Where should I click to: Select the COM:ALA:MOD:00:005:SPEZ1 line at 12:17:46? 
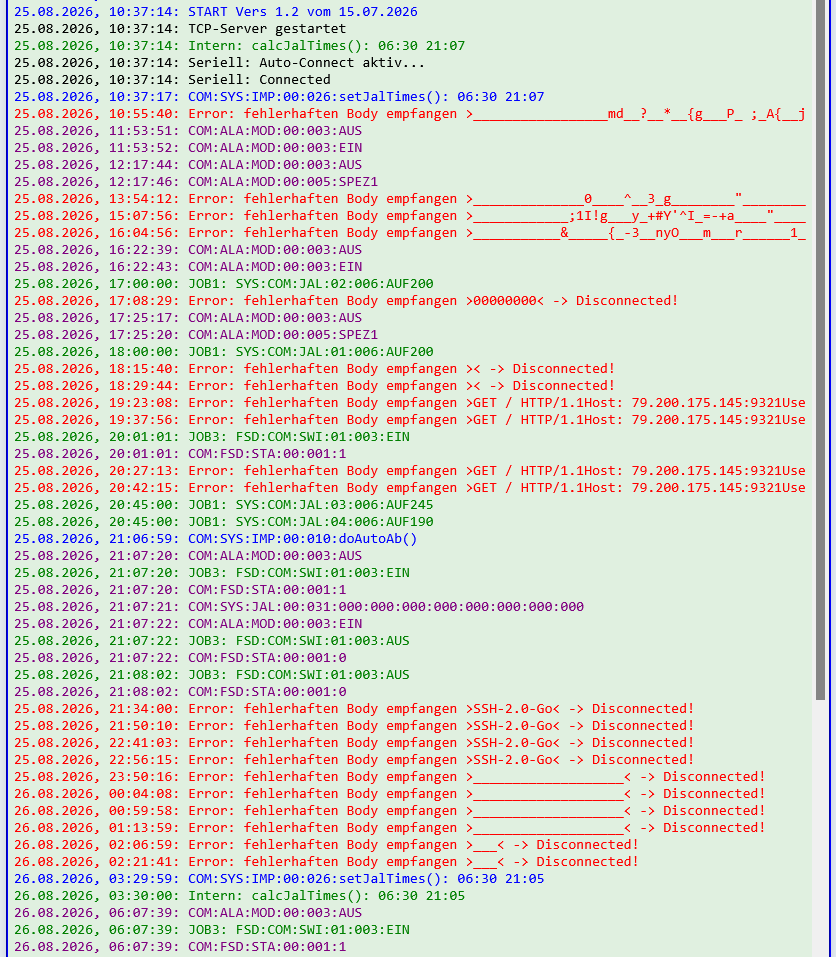point(196,182)
